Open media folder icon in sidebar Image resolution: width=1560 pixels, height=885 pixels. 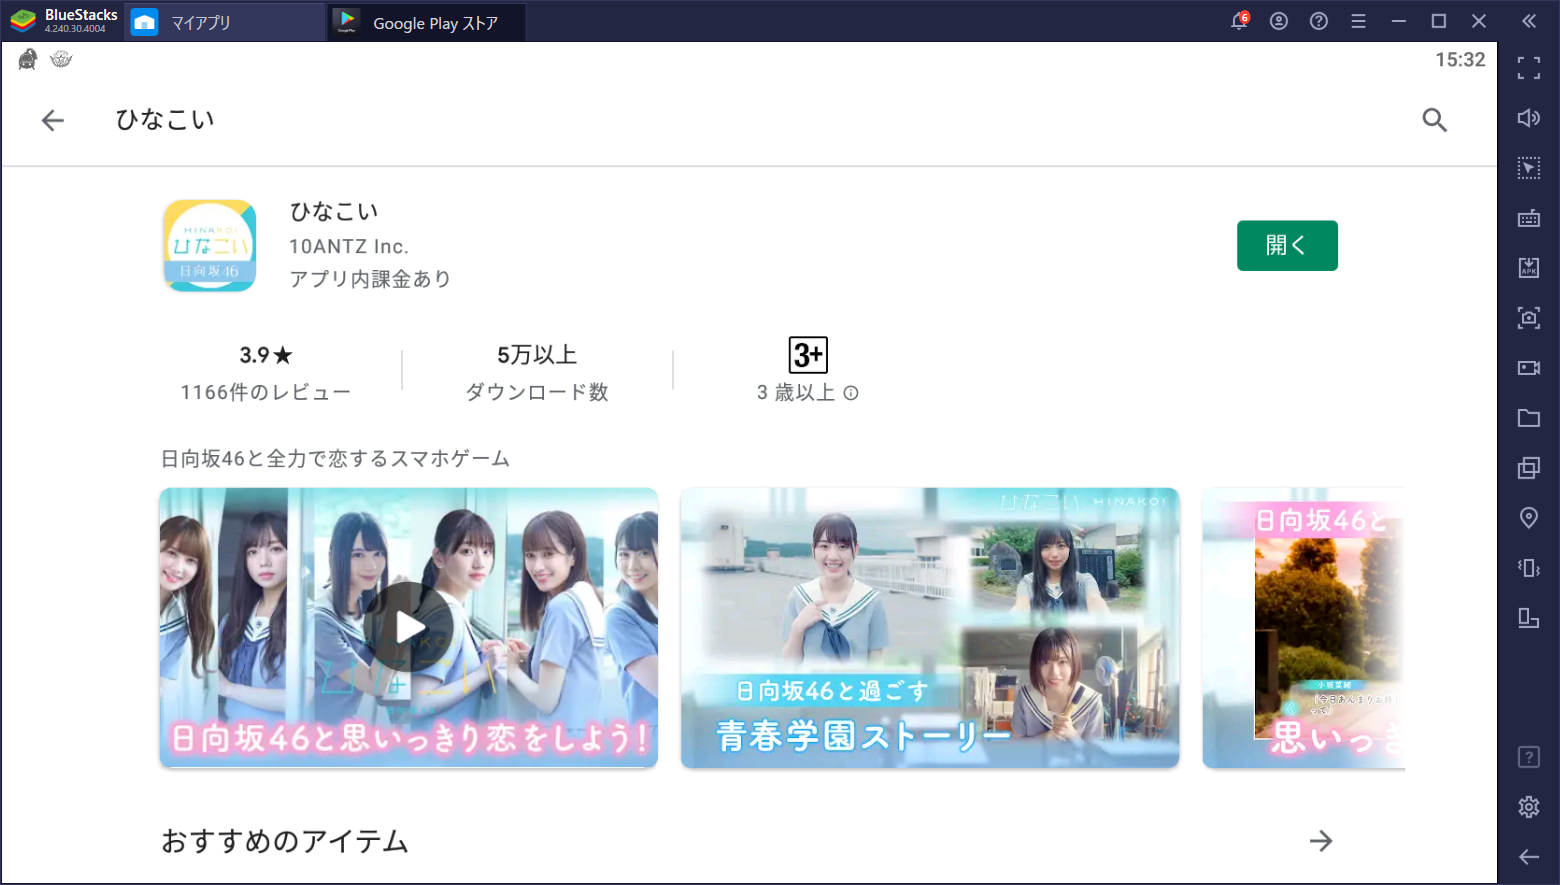point(1529,418)
